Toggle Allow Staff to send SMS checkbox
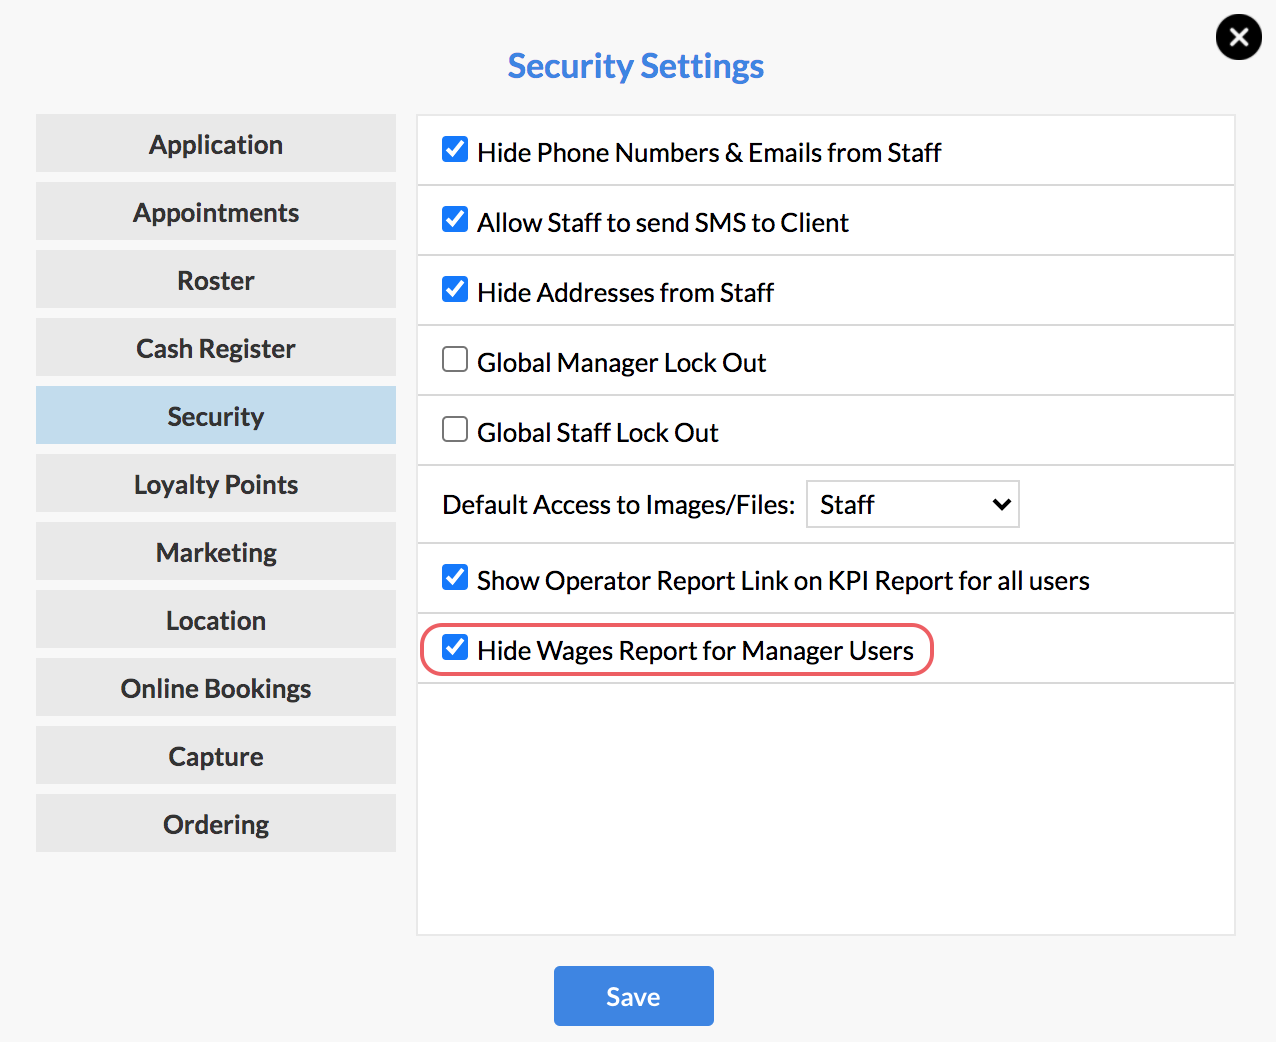The height and width of the screenshot is (1042, 1276). click(455, 219)
